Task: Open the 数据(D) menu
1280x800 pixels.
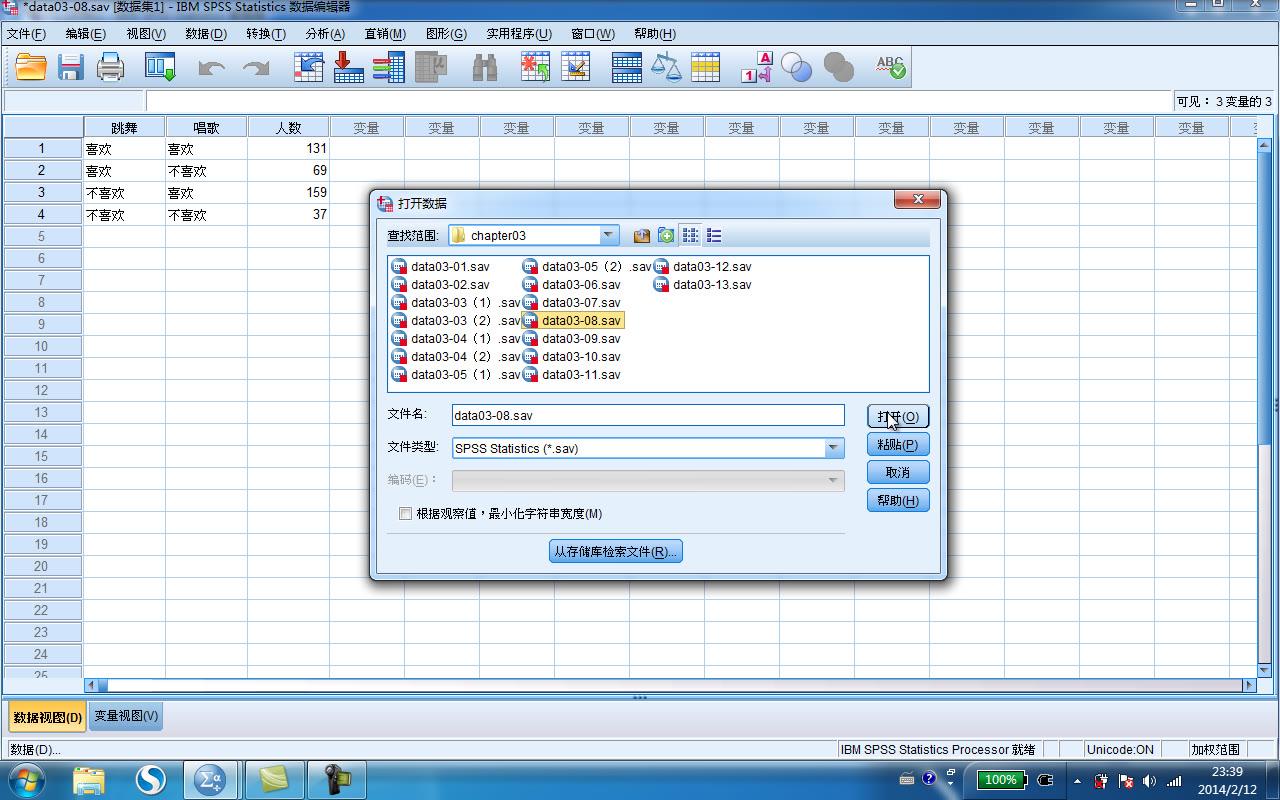Action: tap(206, 34)
